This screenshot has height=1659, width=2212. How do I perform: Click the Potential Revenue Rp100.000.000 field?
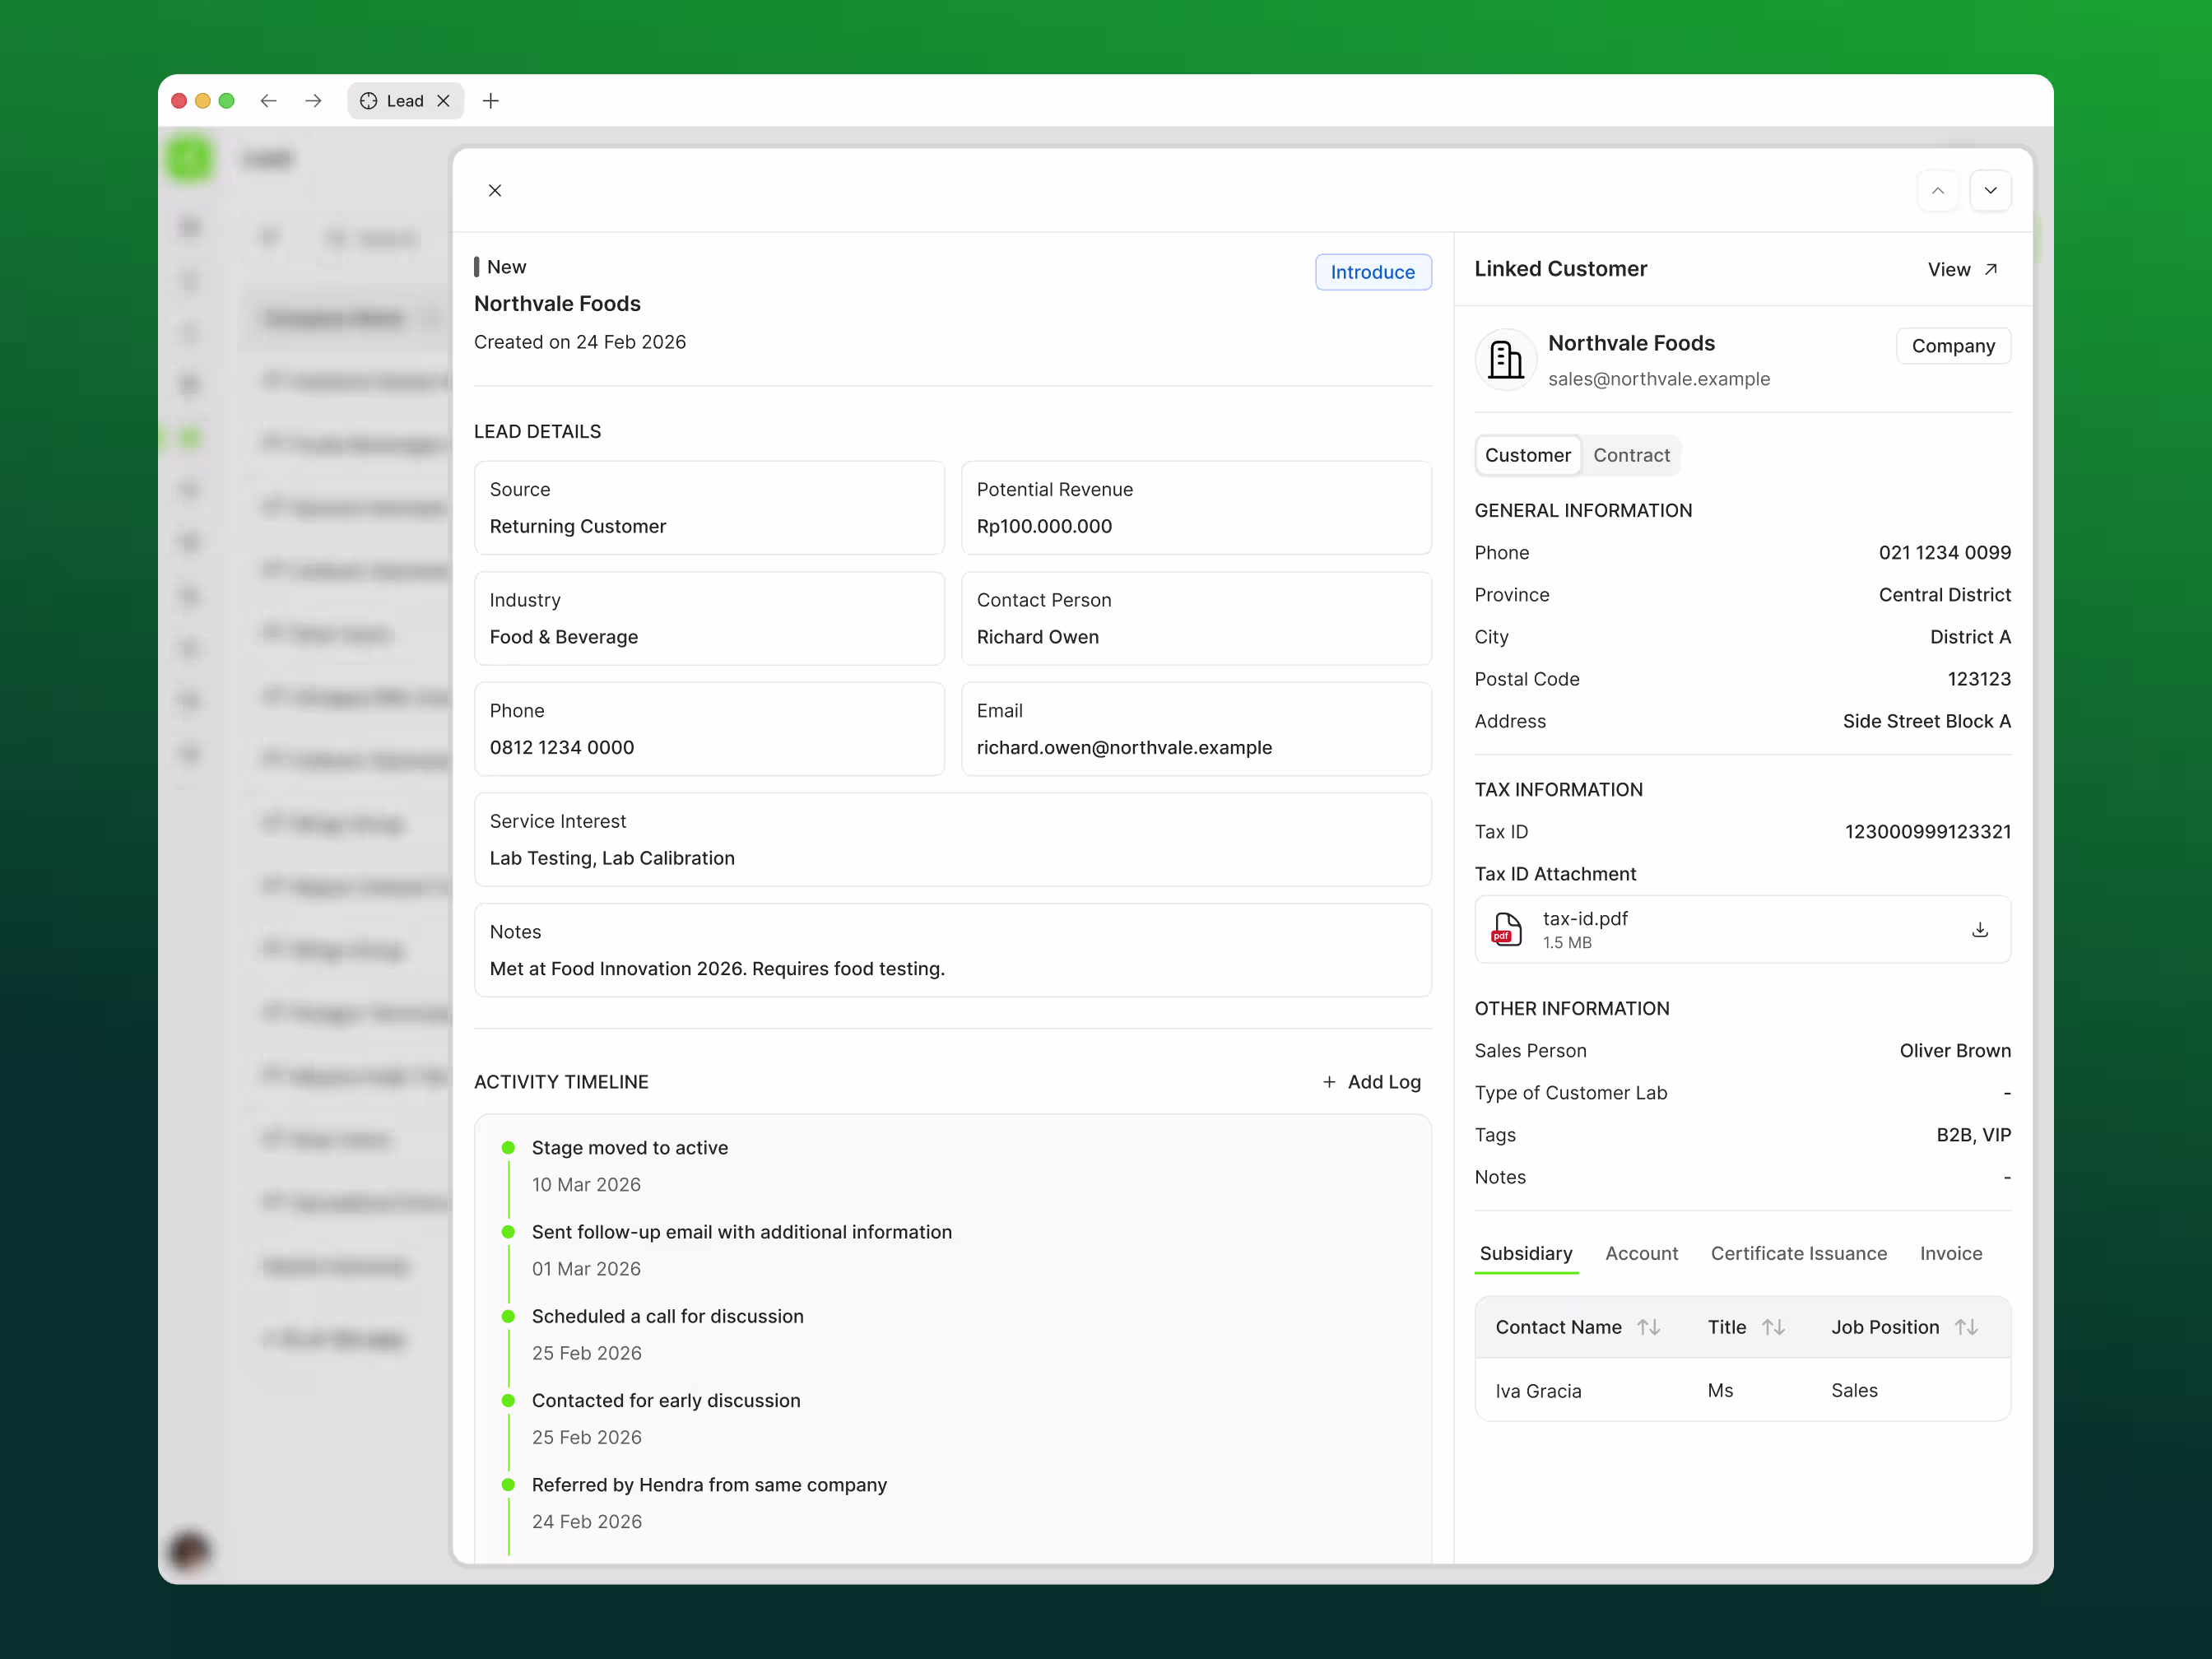point(1196,508)
